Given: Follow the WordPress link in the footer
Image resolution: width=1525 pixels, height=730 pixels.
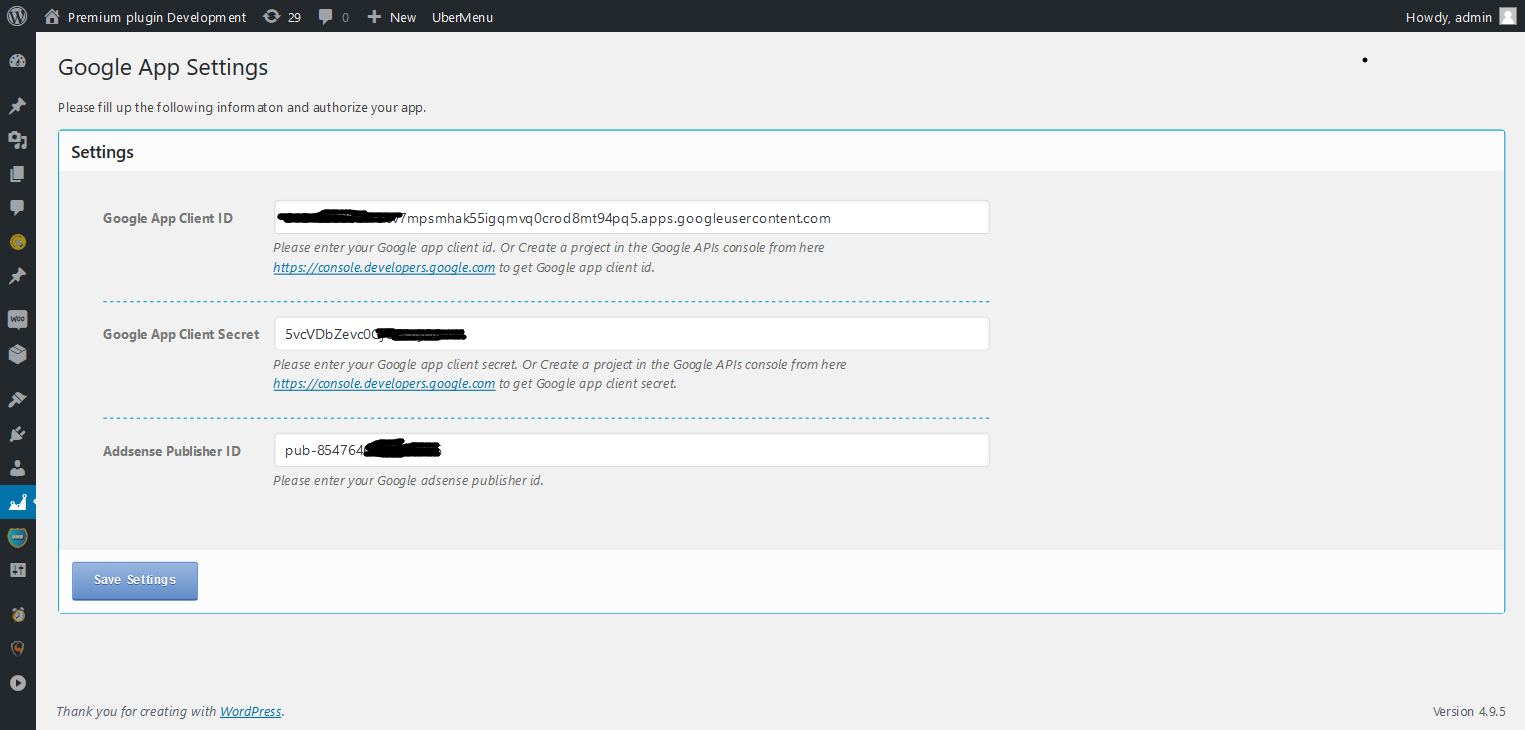Looking at the screenshot, I should coord(251,711).
